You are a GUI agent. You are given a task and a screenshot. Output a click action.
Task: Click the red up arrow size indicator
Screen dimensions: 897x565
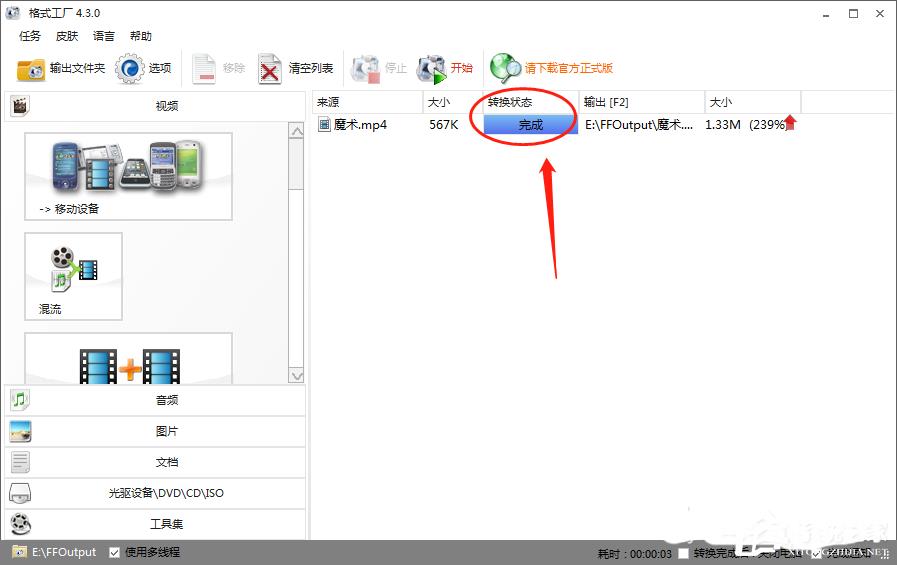coord(790,122)
